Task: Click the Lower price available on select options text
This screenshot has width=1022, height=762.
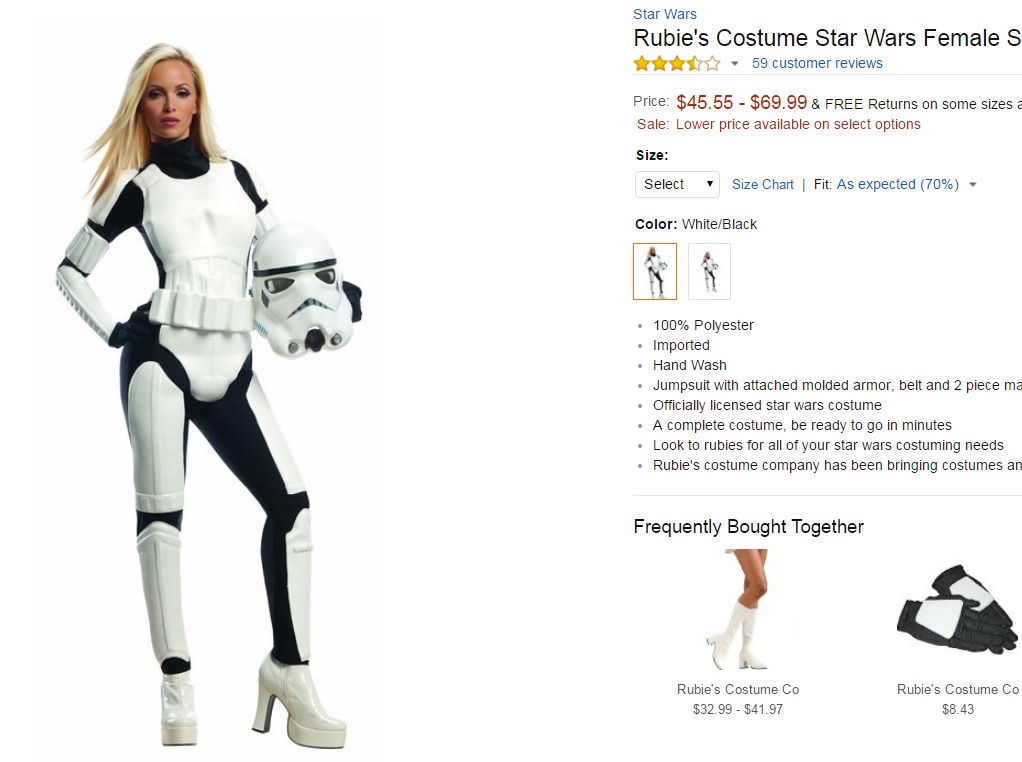Action: coord(798,125)
